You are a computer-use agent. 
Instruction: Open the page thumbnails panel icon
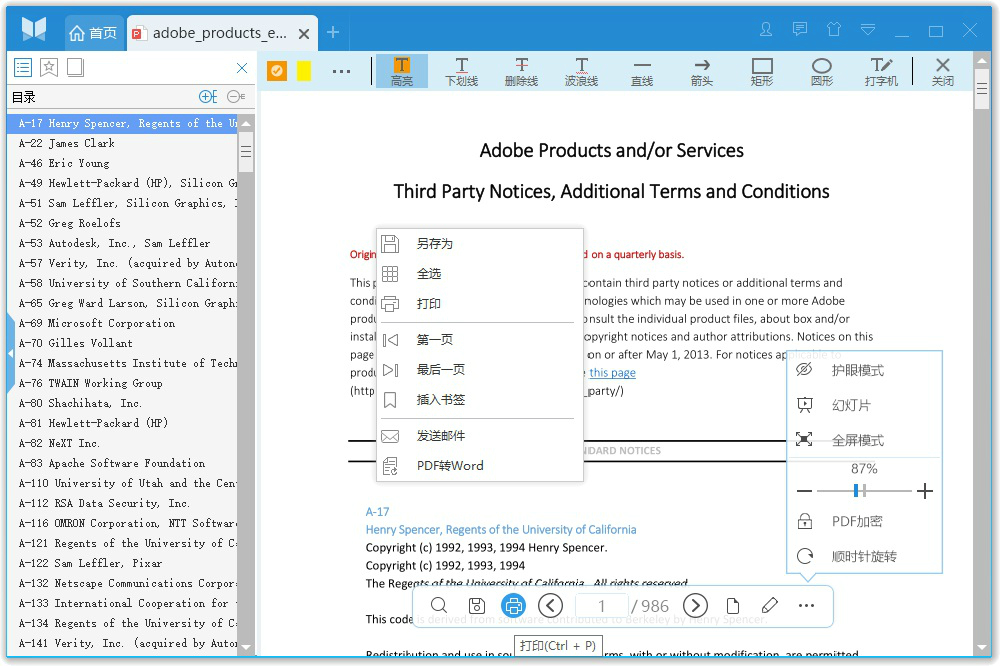(x=75, y=68)
